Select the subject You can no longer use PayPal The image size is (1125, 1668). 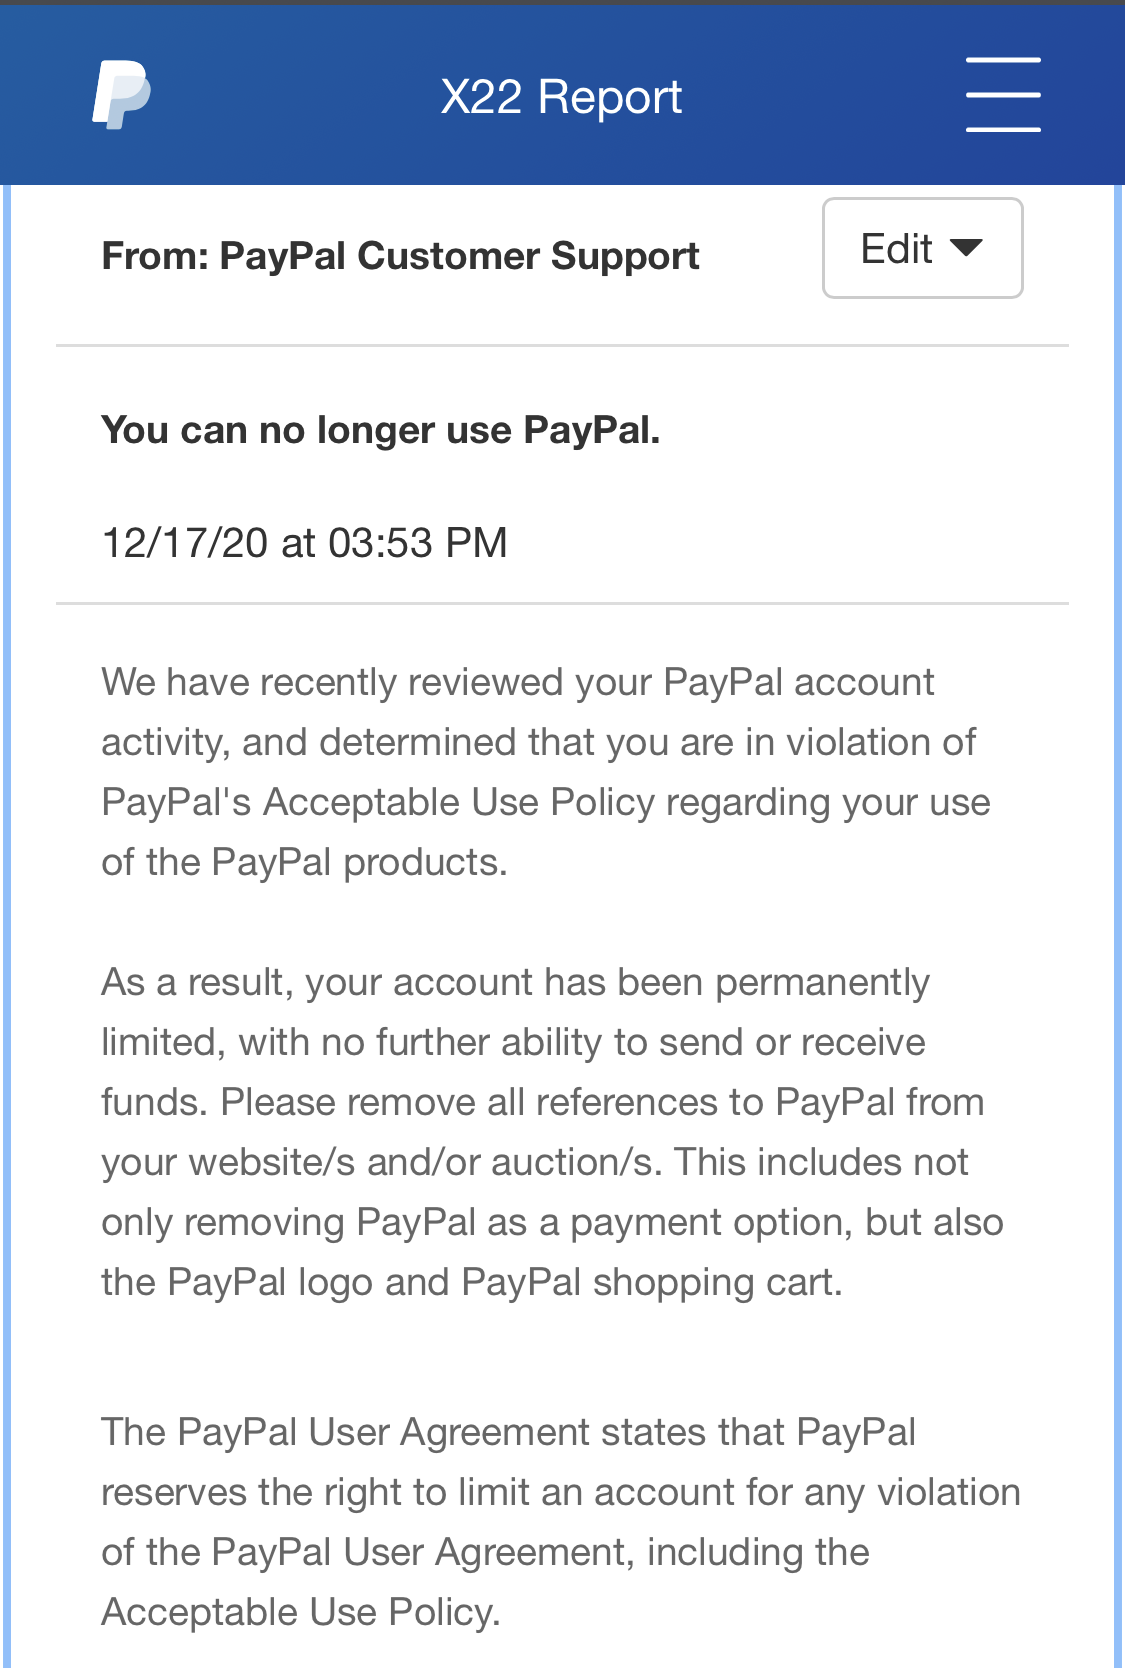pos(381,430)
